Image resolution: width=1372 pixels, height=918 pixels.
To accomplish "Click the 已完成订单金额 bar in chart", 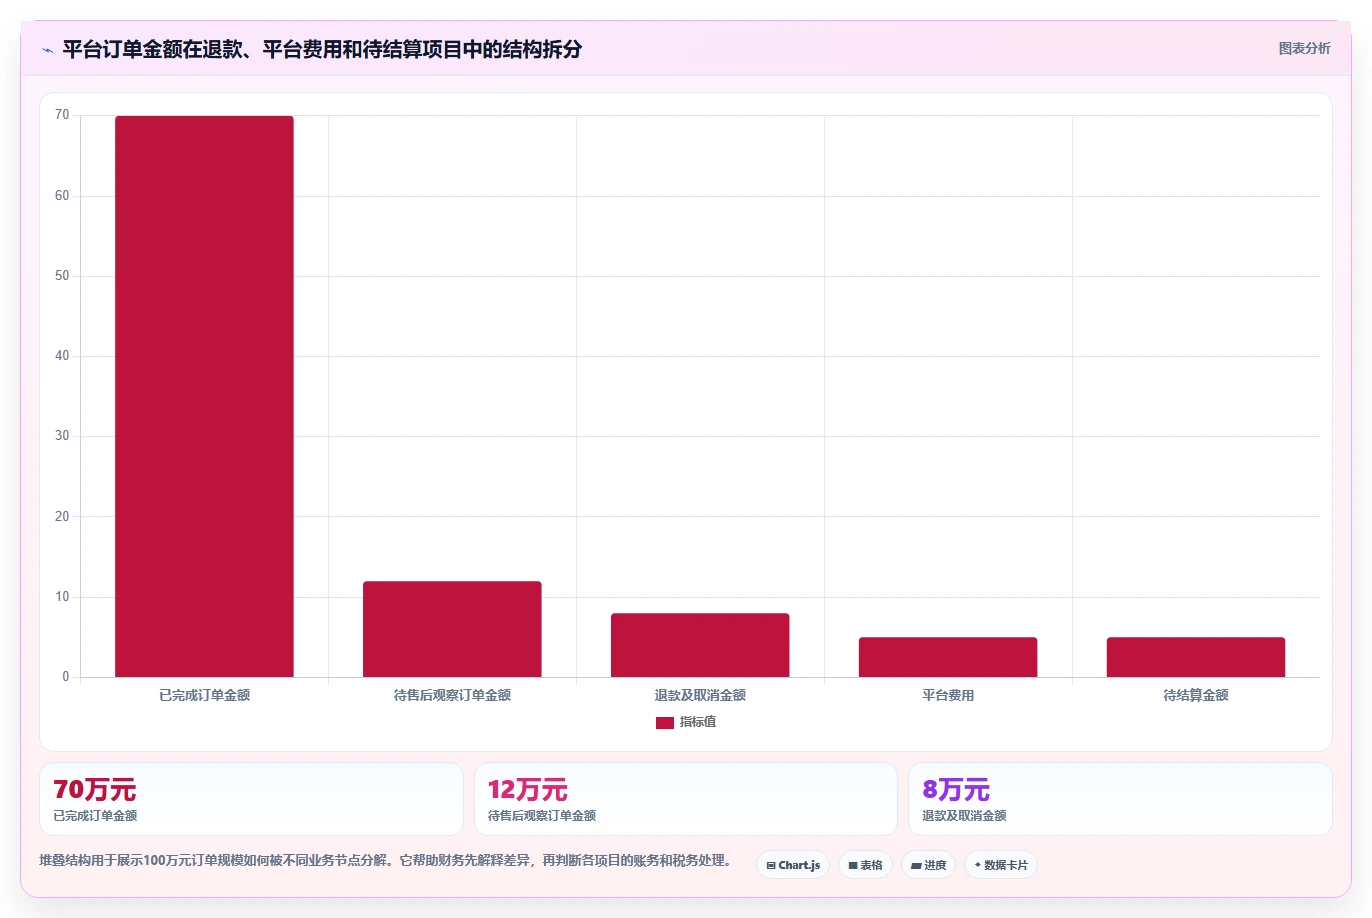I will (x=204, y=396).
